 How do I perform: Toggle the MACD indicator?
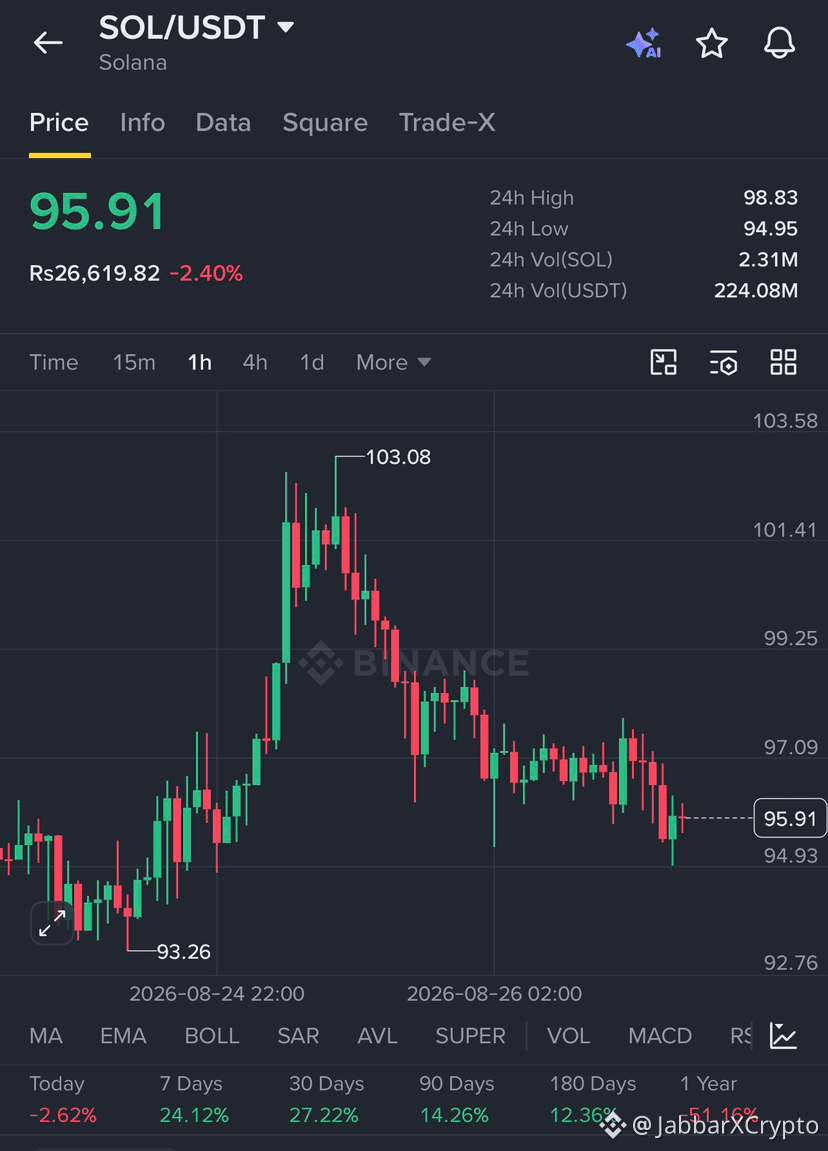tap(660, 1036)
